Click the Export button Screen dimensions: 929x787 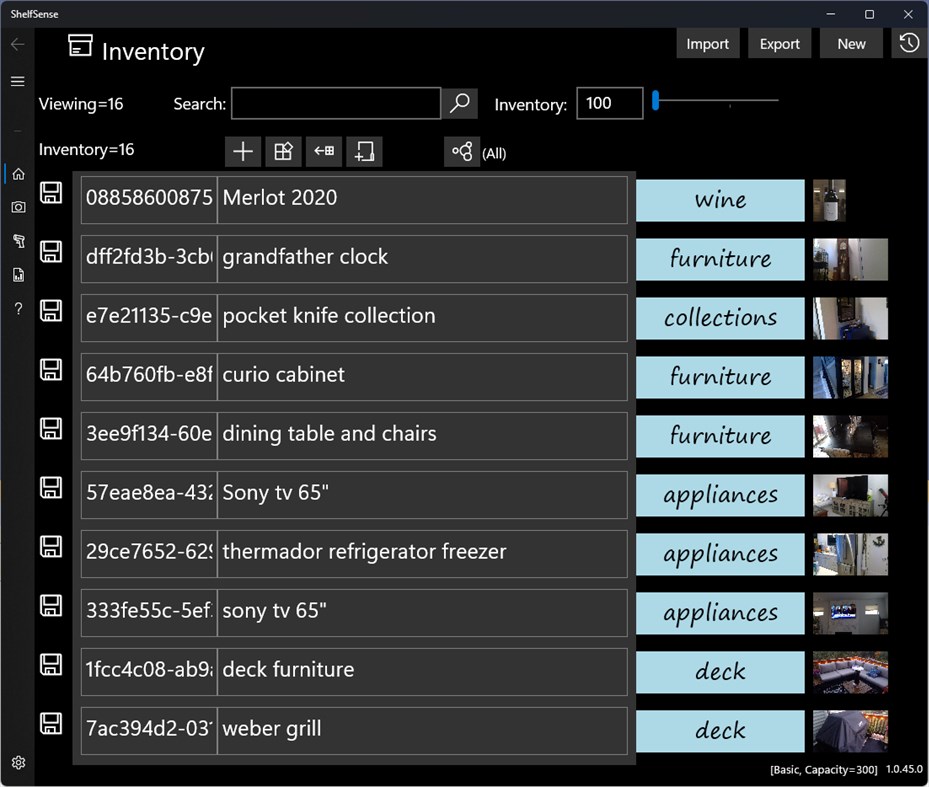click(779, 43)
